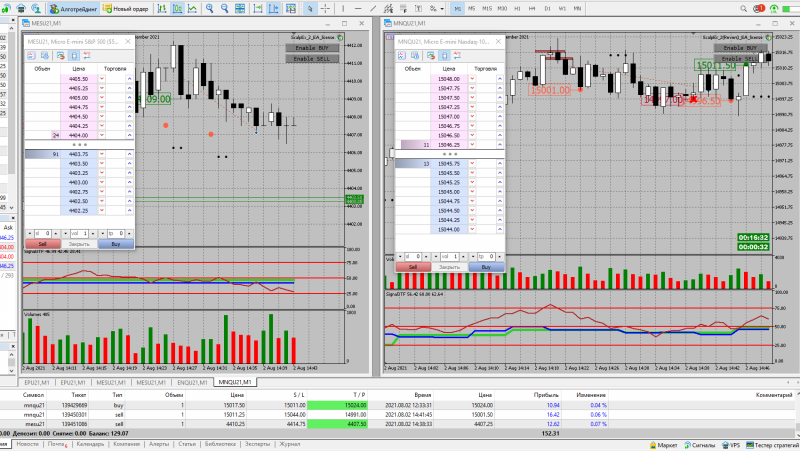Switch chart to candlestick mode
This screenshot has width=800, height=451.
click(178, 9)
